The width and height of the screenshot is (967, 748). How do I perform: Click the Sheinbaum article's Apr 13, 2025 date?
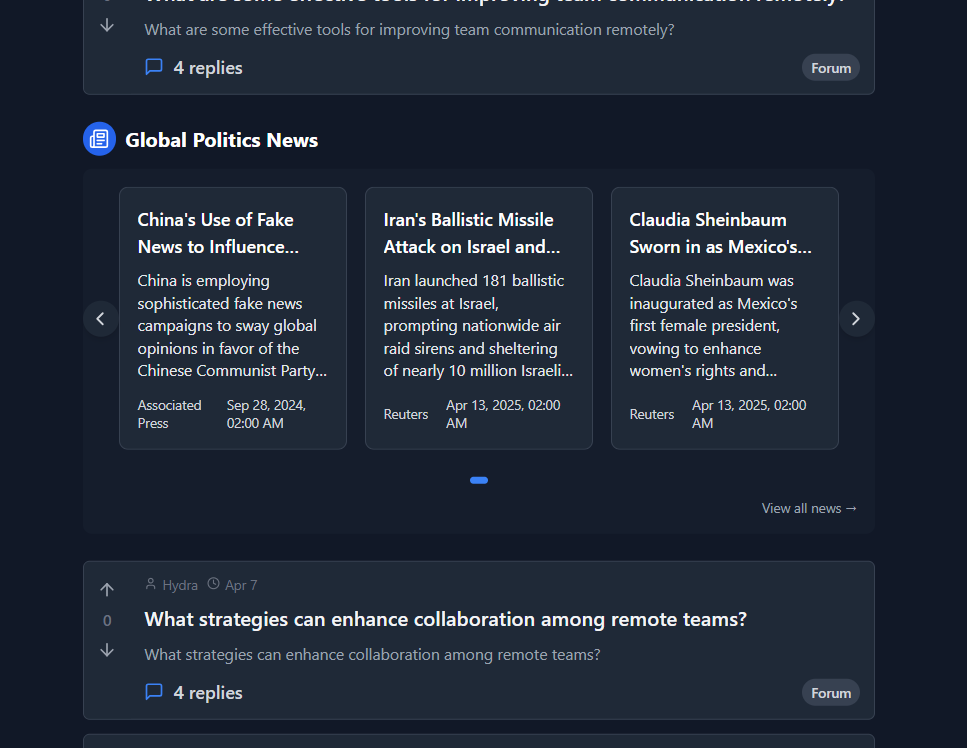pos(749,414)
